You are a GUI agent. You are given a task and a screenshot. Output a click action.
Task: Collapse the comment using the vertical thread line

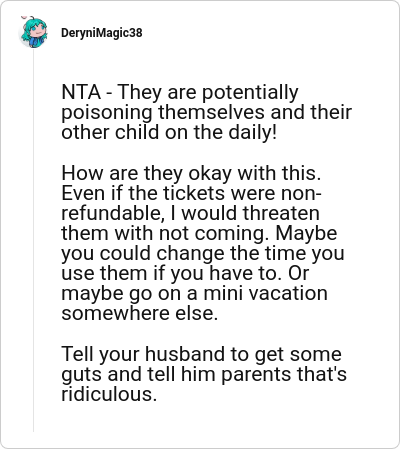coord(33,240)
